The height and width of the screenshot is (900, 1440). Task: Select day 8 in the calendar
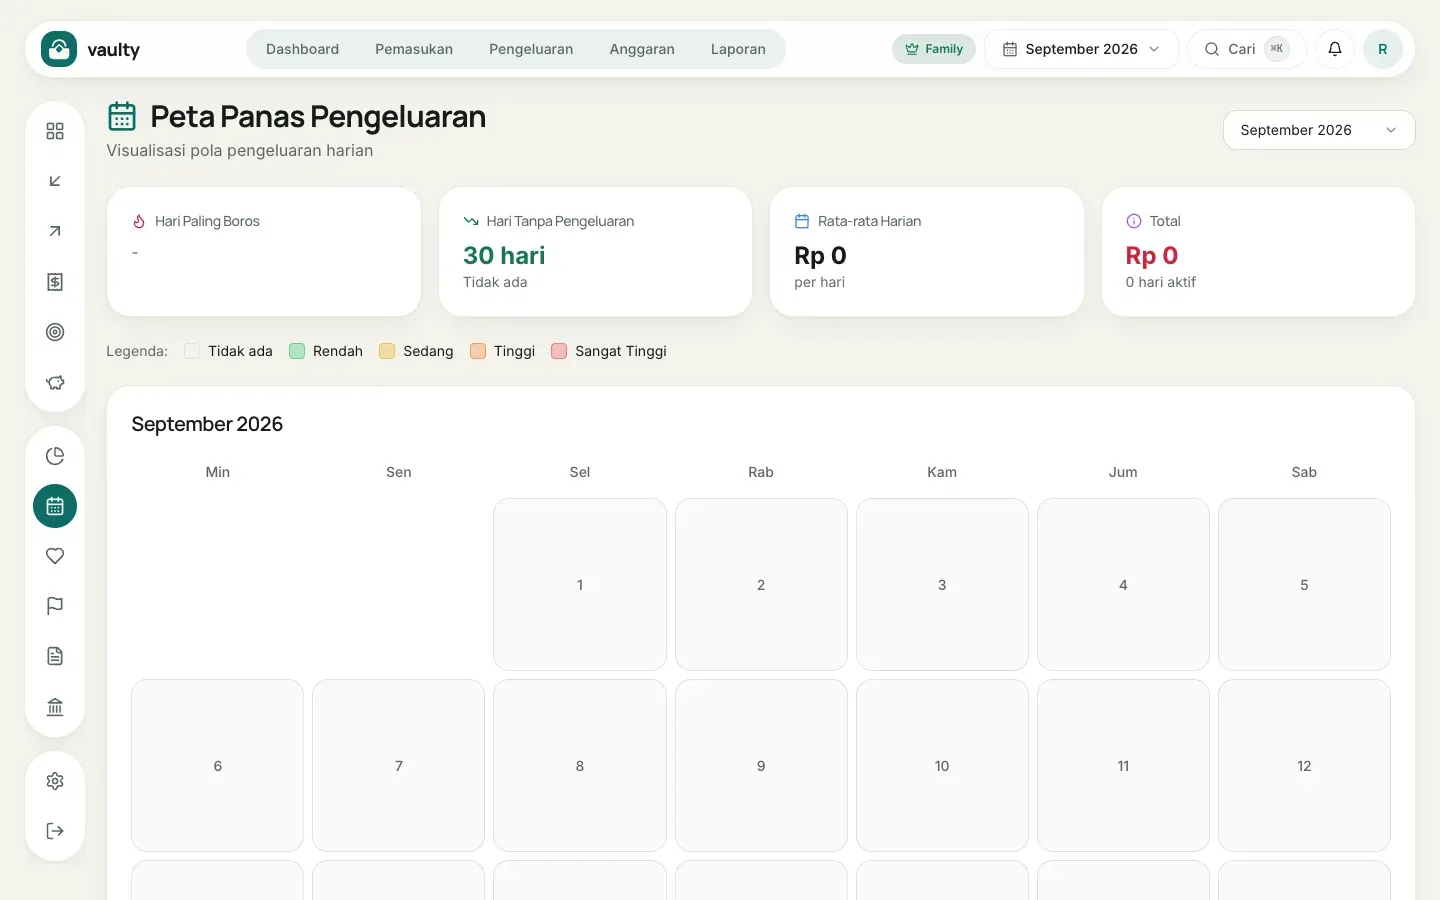pos(580,766)
